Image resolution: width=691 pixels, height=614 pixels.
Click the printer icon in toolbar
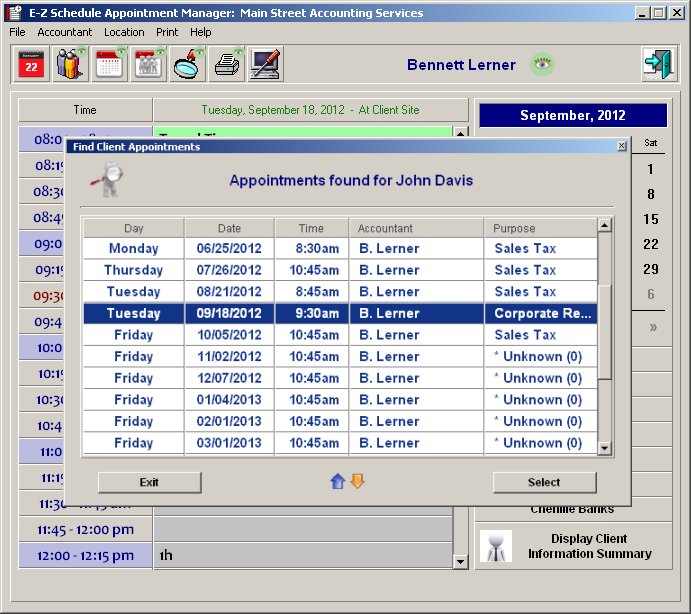[227, 65]
